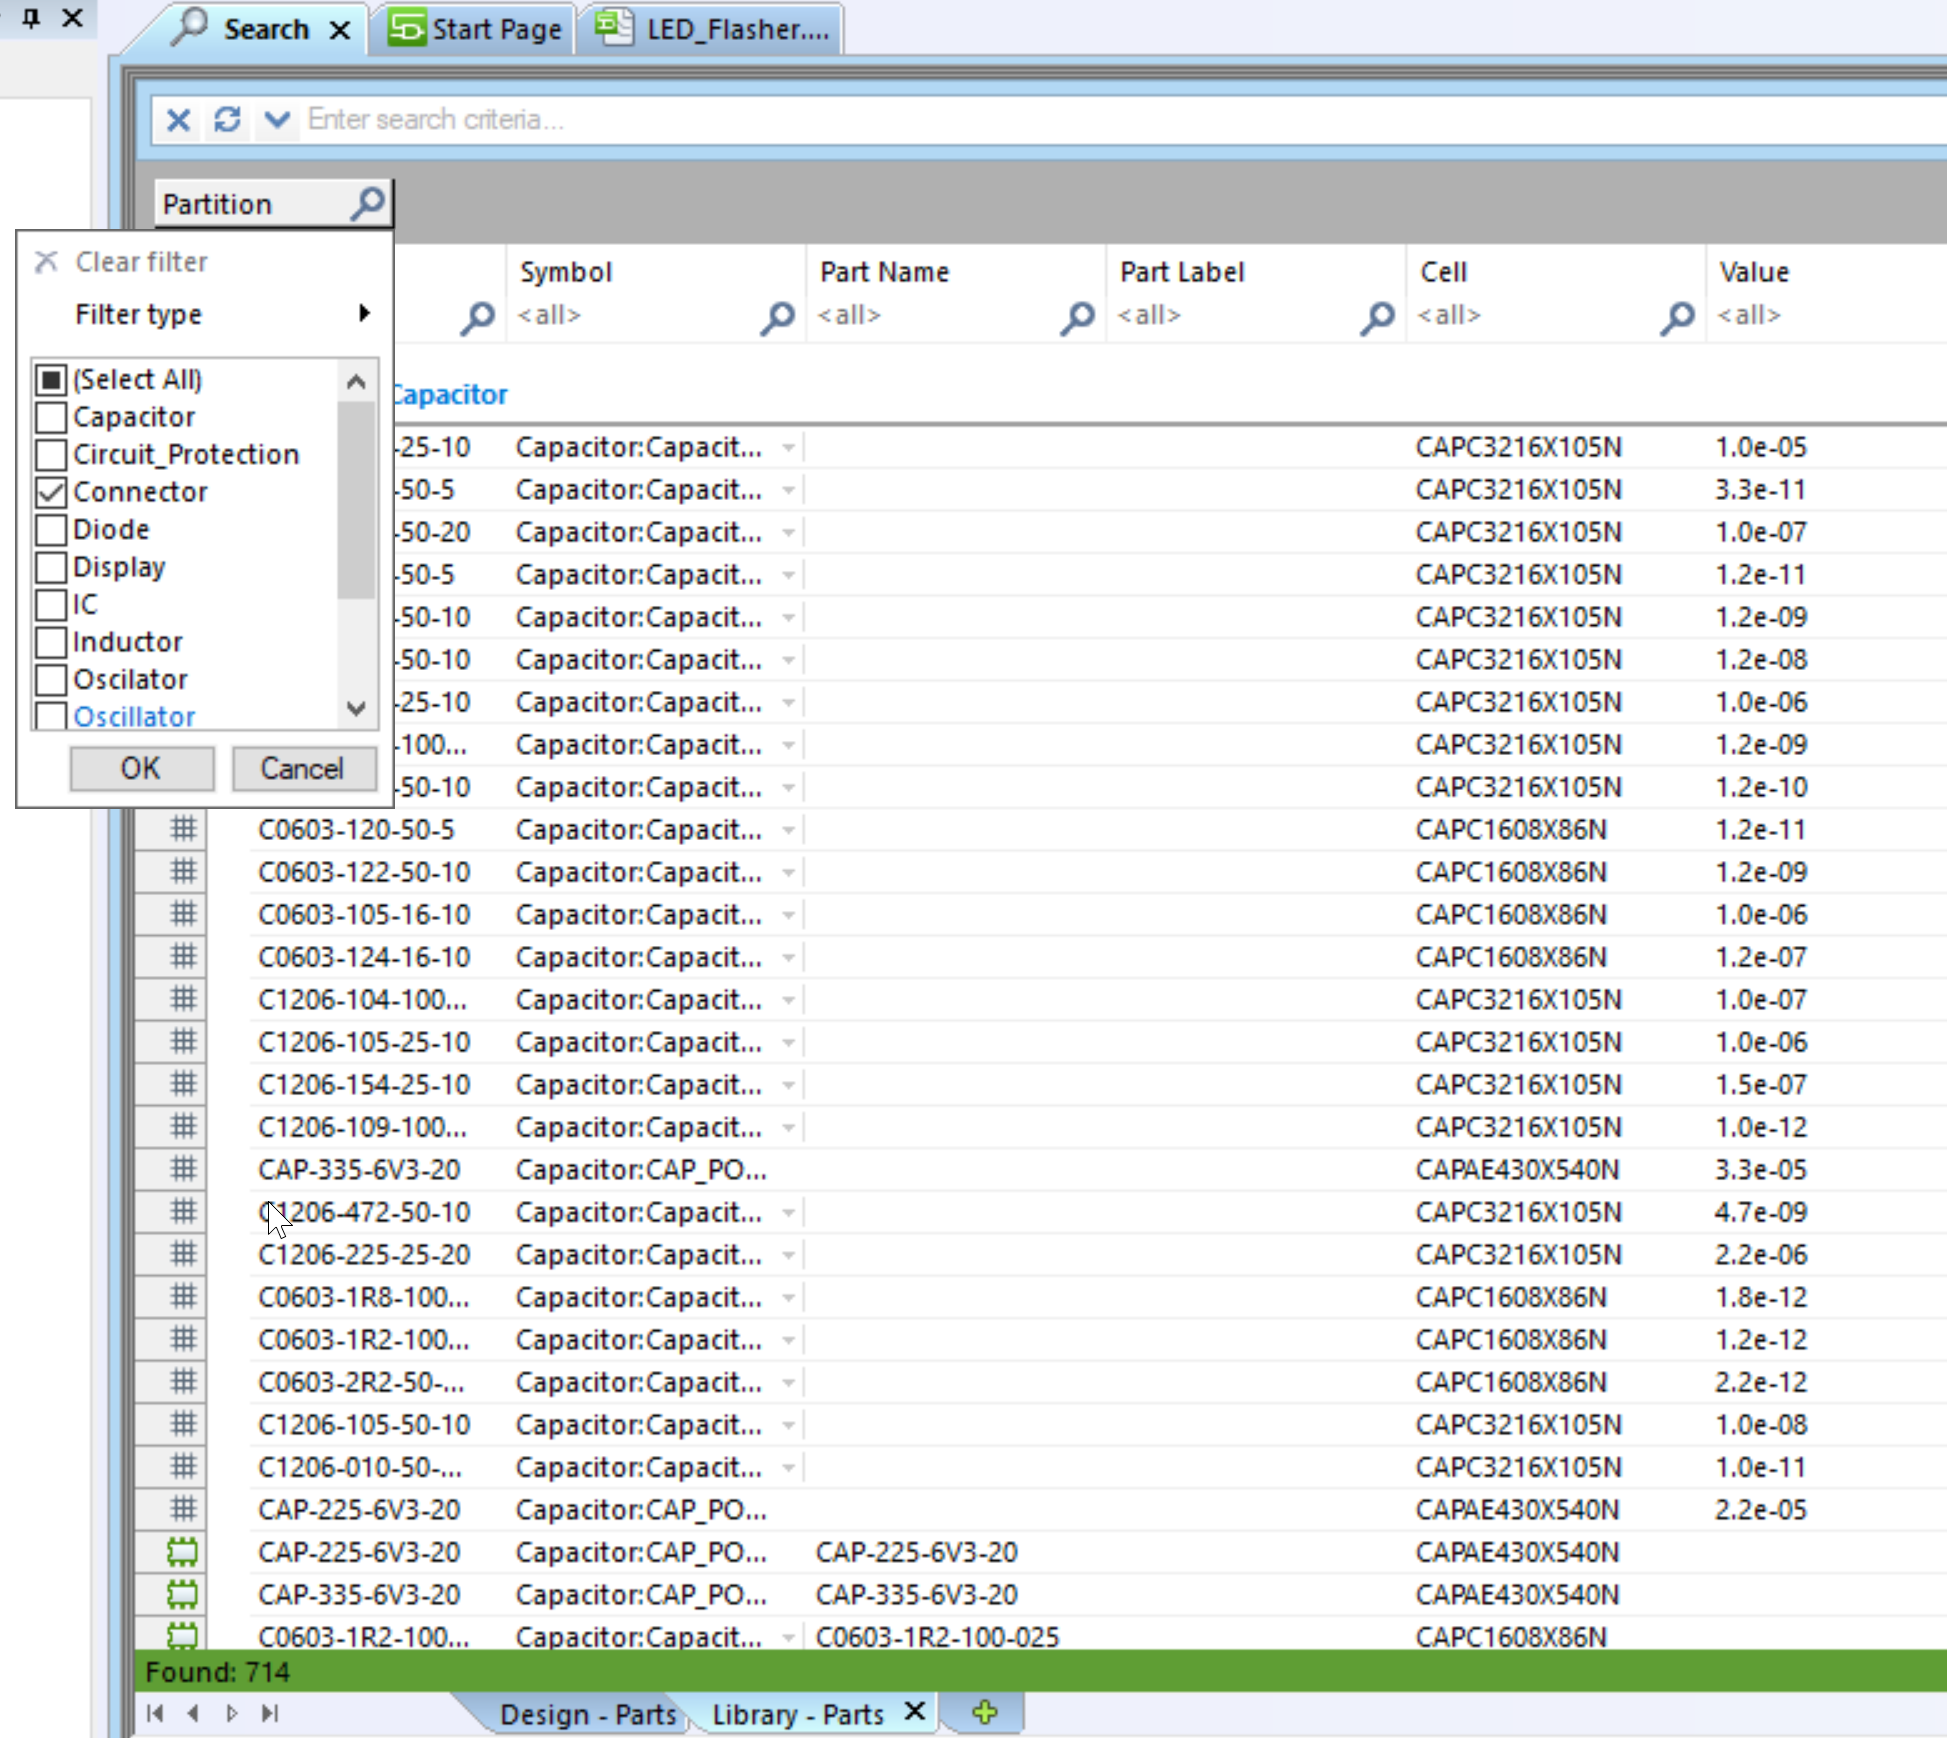Image resolution: width=1947 pixels, height=1738 pixels.
Task: Open symbol dropdown for C0603-122-50-10 row
Action: point(788,873)
